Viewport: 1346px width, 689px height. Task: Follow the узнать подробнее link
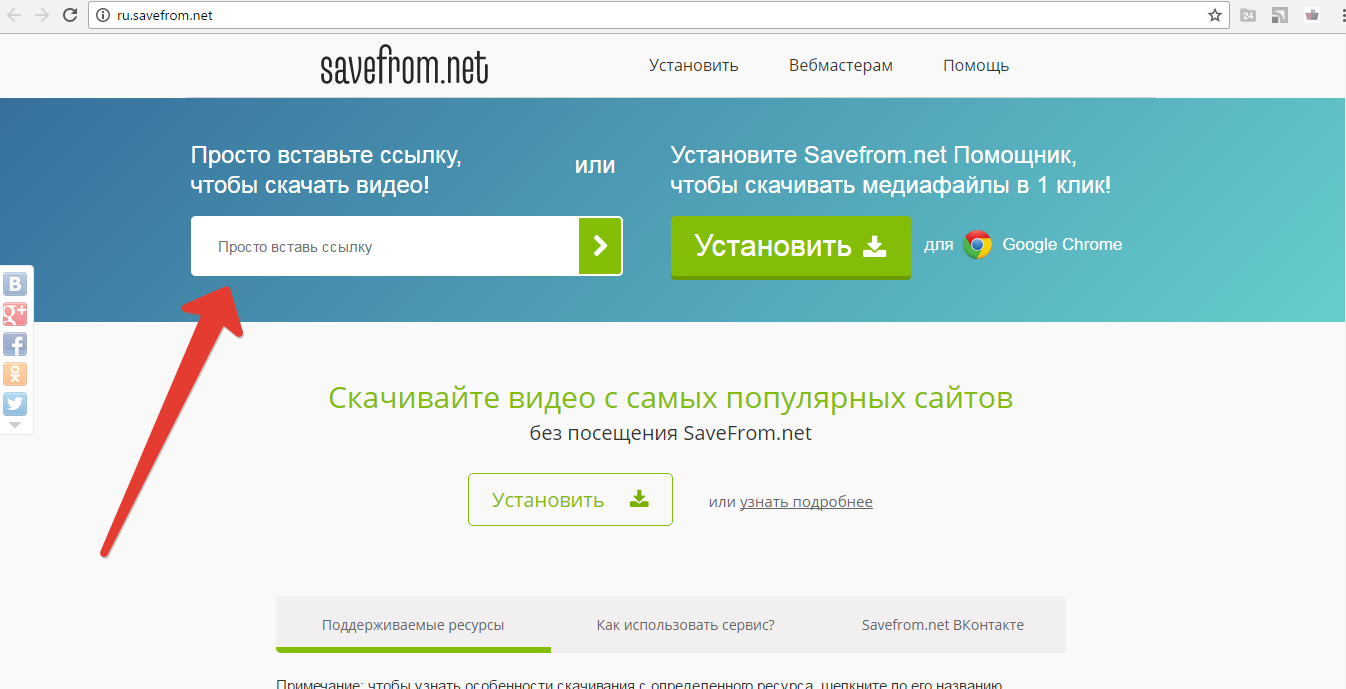tap(806, 502)
